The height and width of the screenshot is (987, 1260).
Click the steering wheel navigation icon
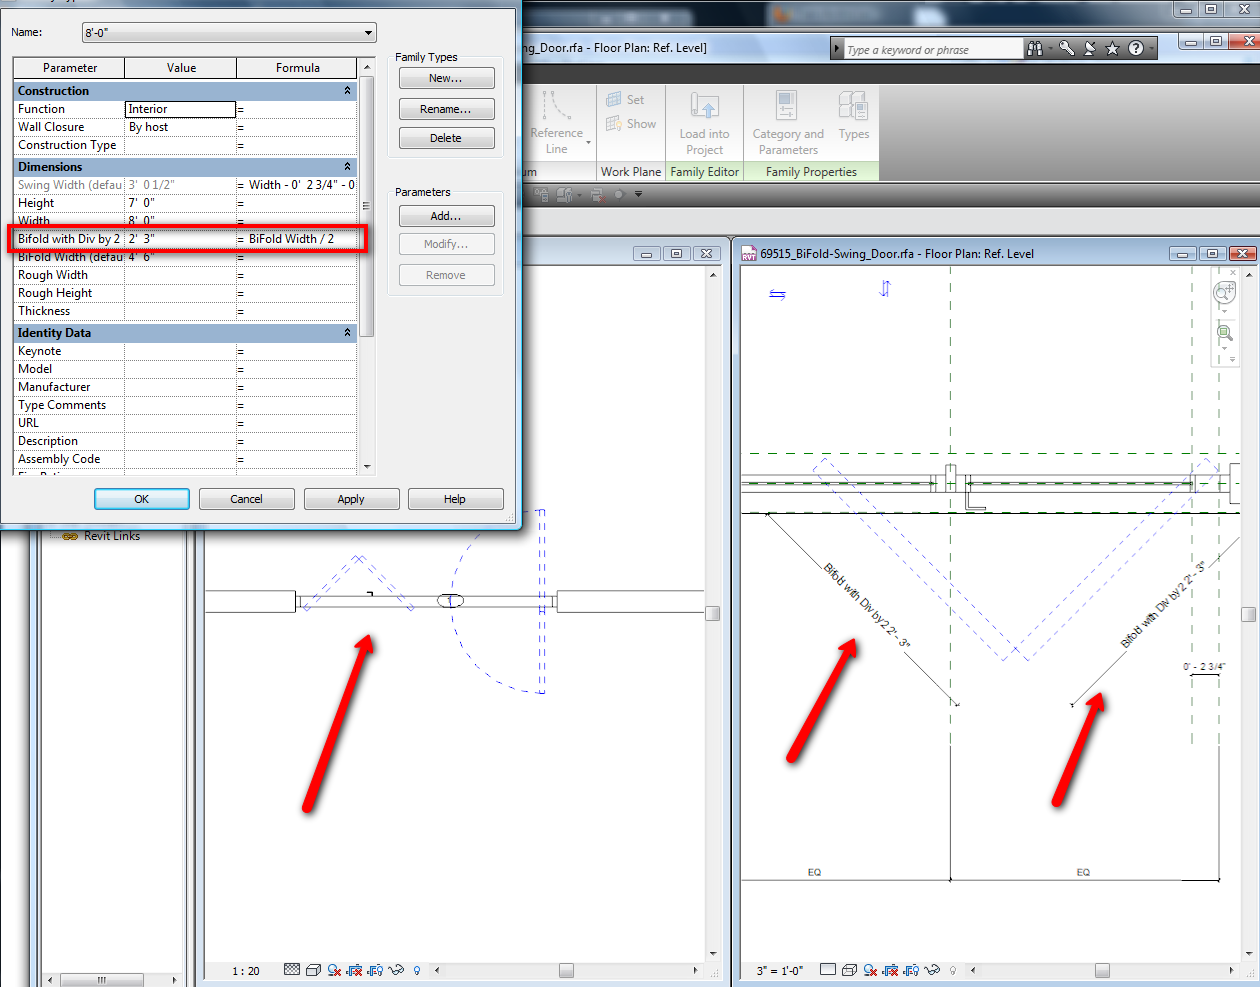[x=1224, y=292]
